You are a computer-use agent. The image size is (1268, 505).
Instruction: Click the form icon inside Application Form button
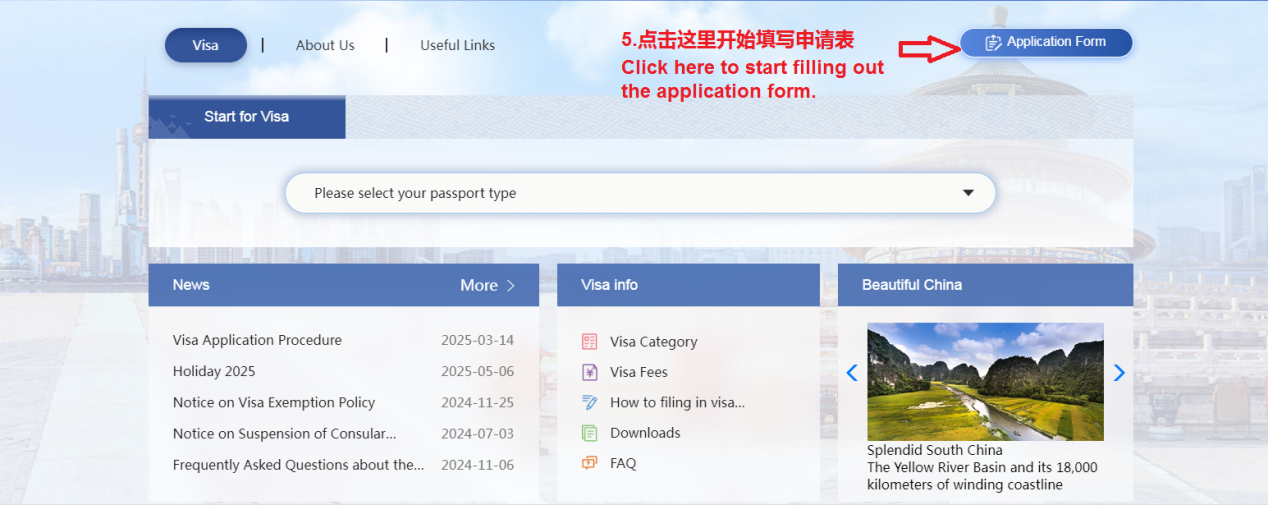coord(993,42)
